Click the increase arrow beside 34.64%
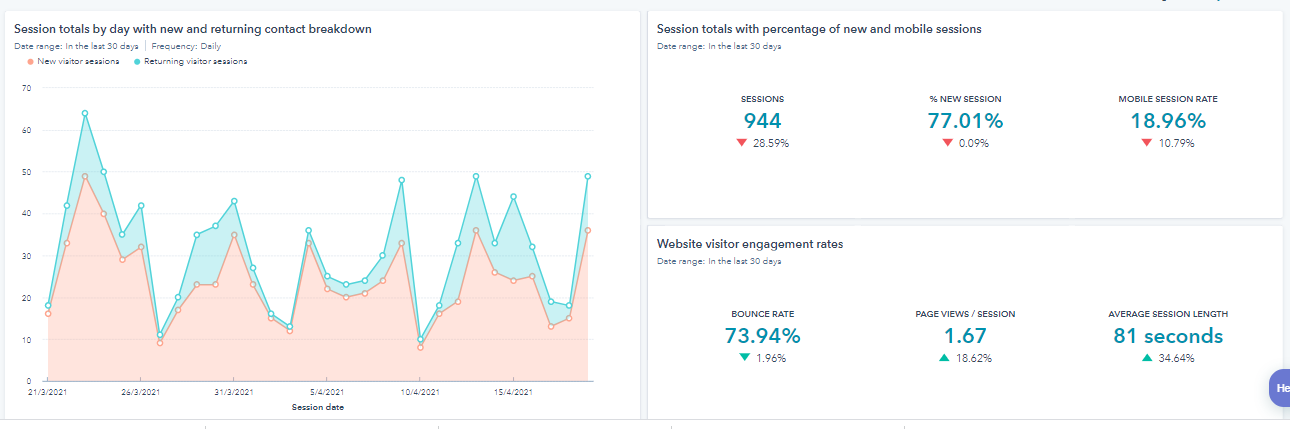Viewport: 1290px width, 429px height. pyautogui.click(x=1146, y=358)
